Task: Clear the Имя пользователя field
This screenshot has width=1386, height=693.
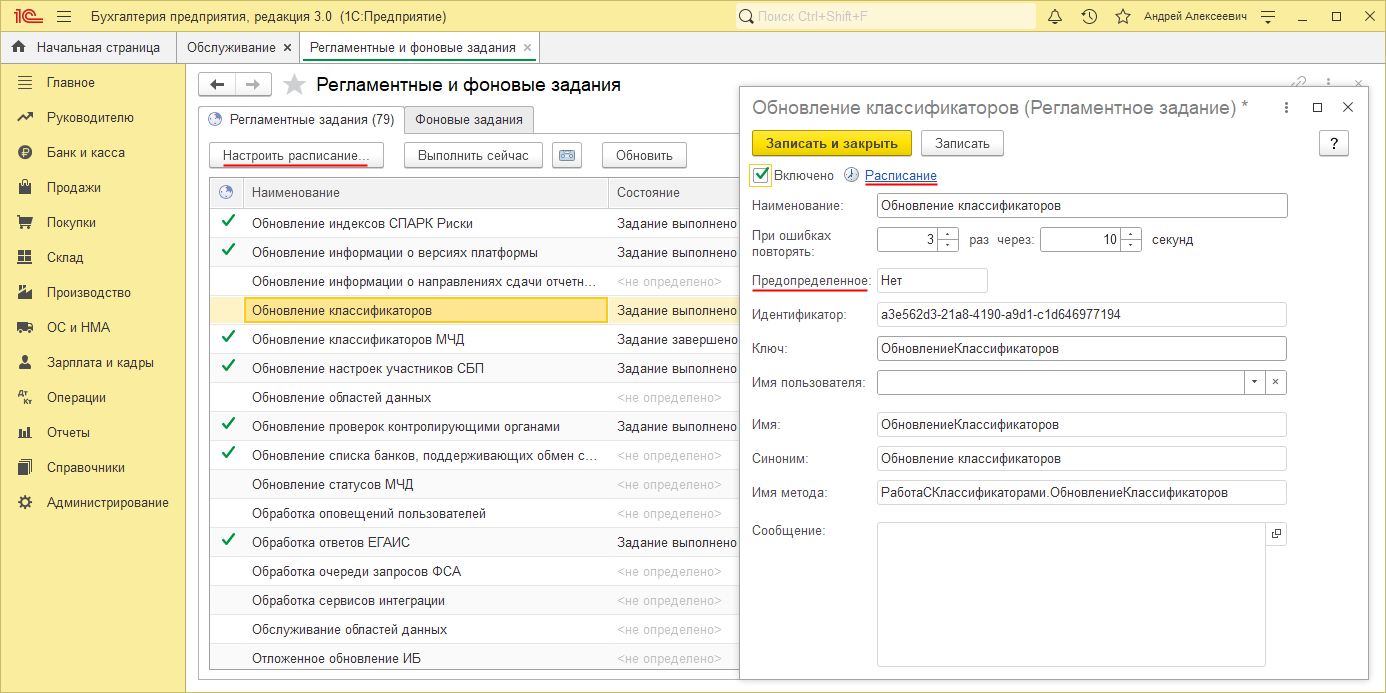Action: (x=1275, y=382)
